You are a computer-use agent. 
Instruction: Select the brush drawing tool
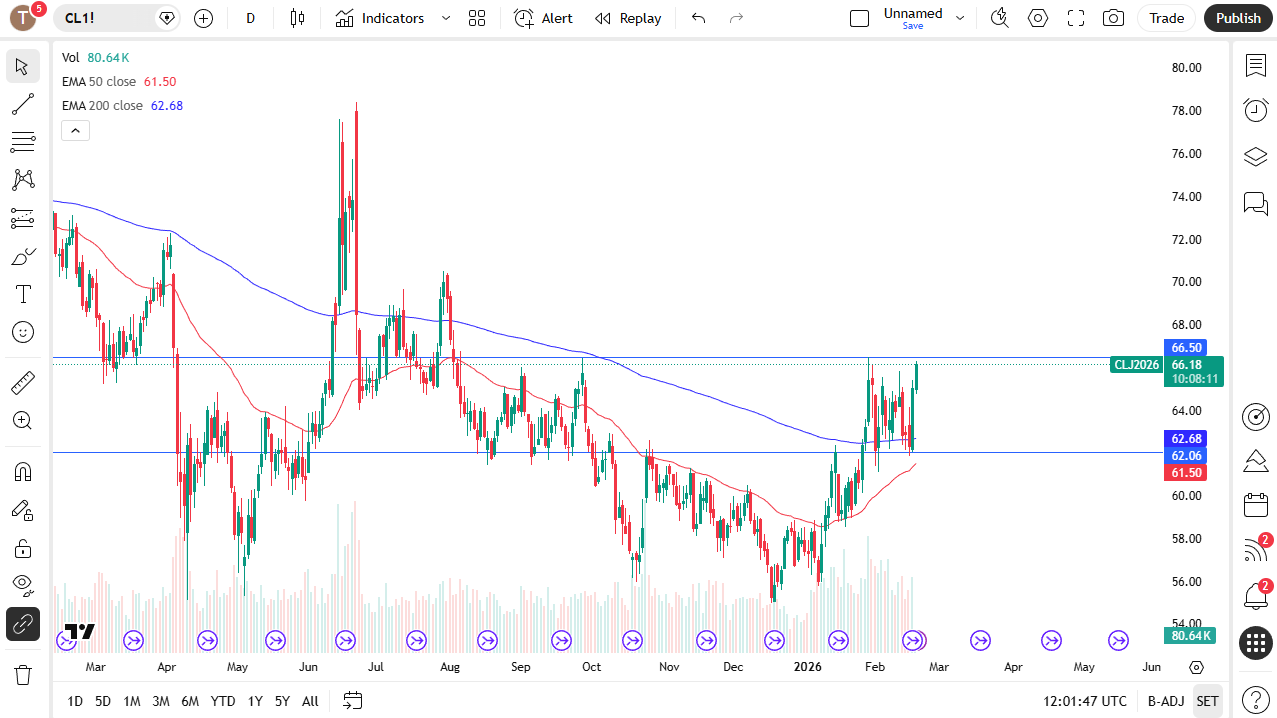22,256
